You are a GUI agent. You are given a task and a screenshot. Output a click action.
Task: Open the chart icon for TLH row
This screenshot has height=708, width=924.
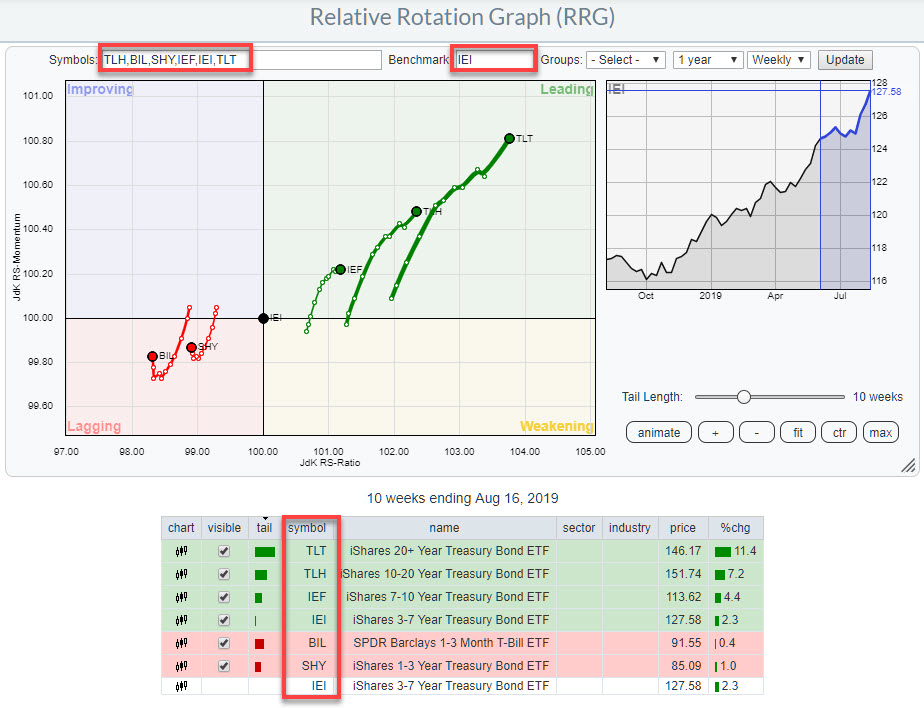click(x=181, y=574)
